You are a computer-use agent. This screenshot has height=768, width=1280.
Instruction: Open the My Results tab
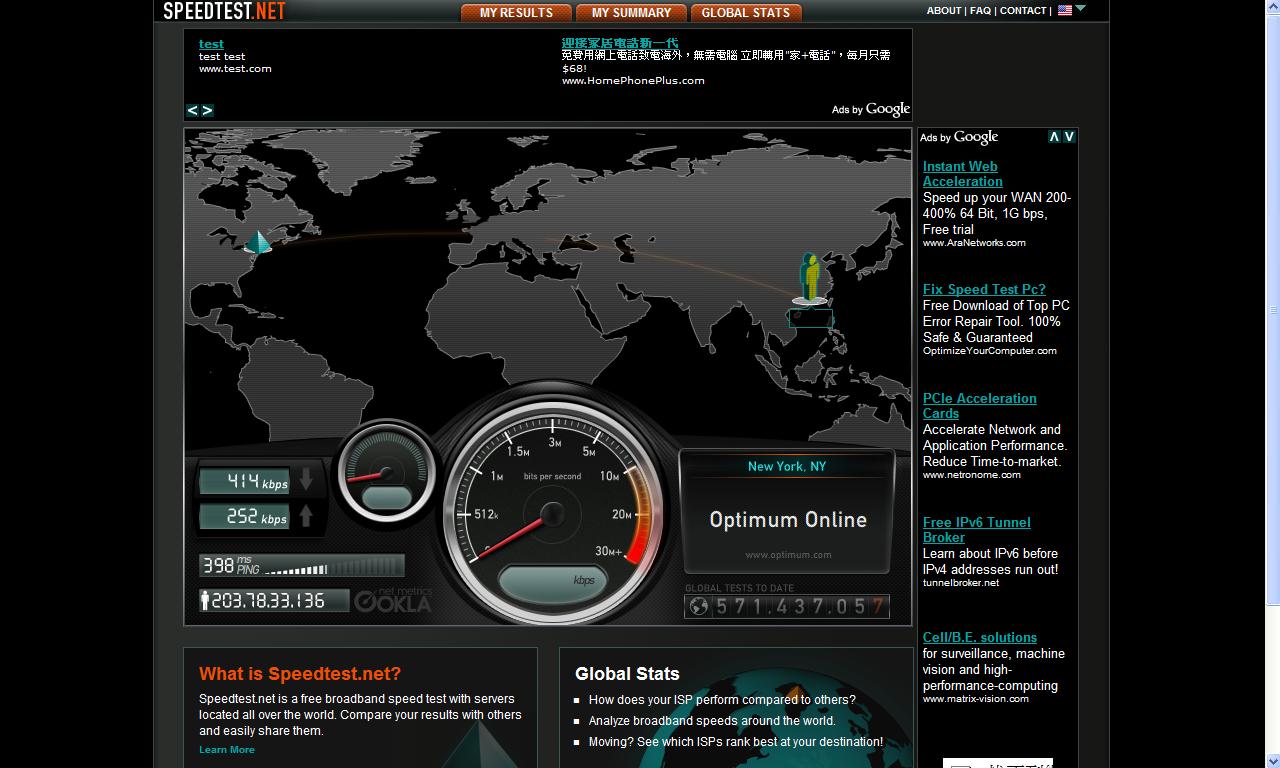(516, 13)
